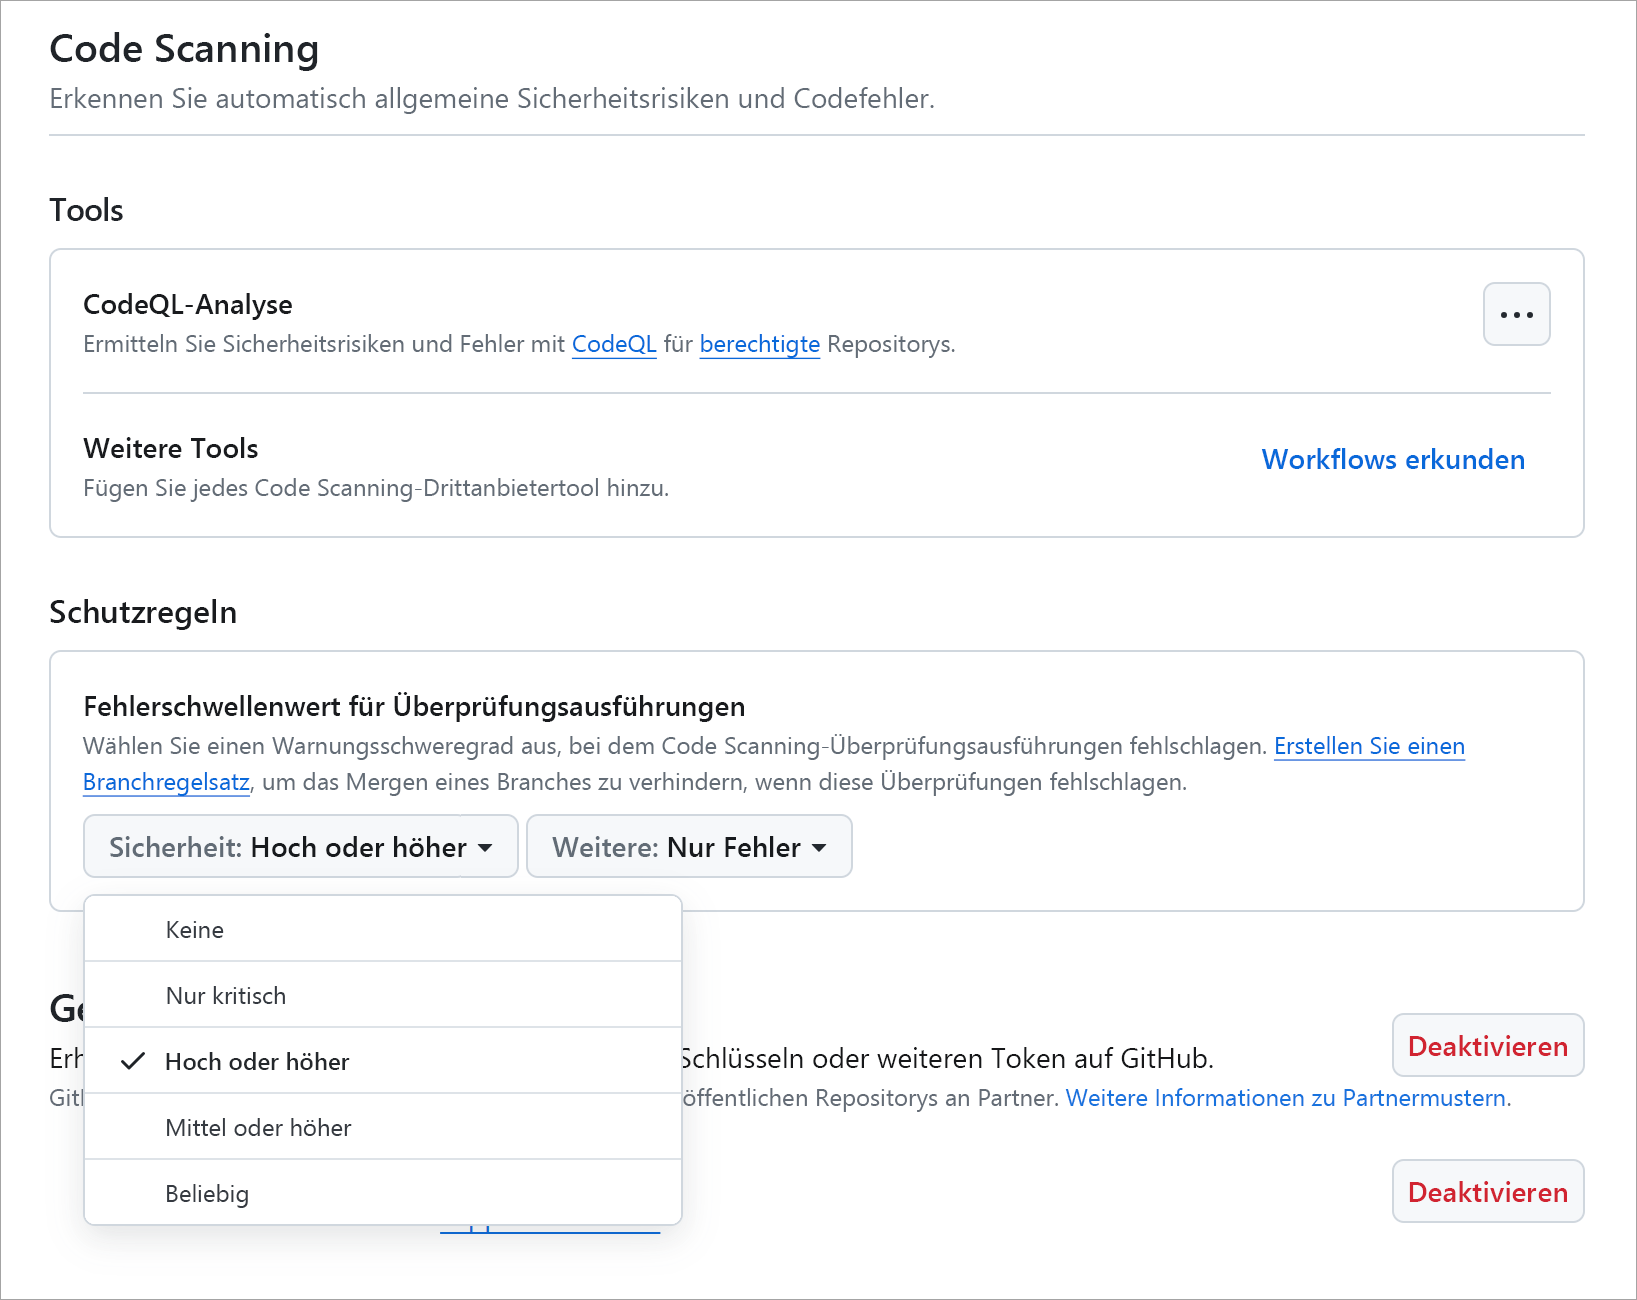View Weitere Informationen zu Partnermustern

click(x=1287, y=1097)
